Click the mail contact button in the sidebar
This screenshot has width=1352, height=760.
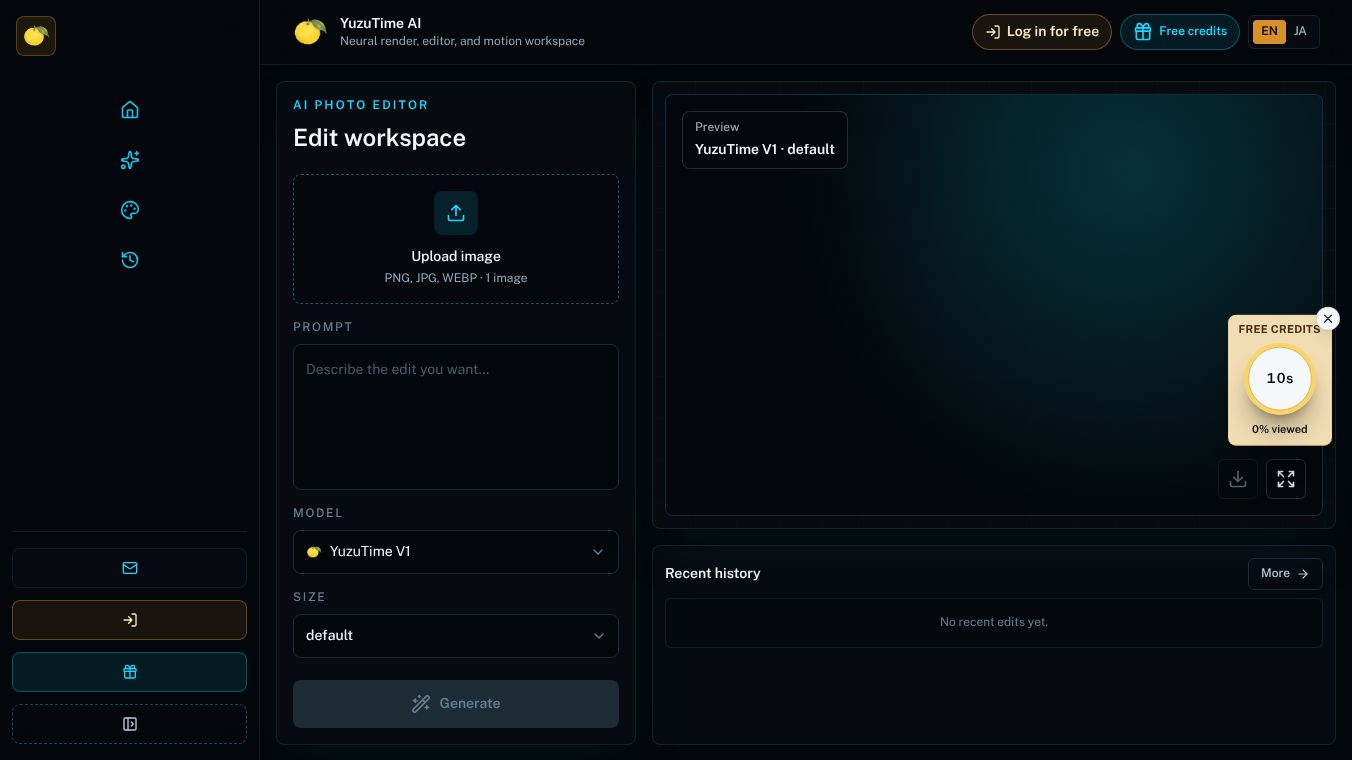[x=129, y=568]
